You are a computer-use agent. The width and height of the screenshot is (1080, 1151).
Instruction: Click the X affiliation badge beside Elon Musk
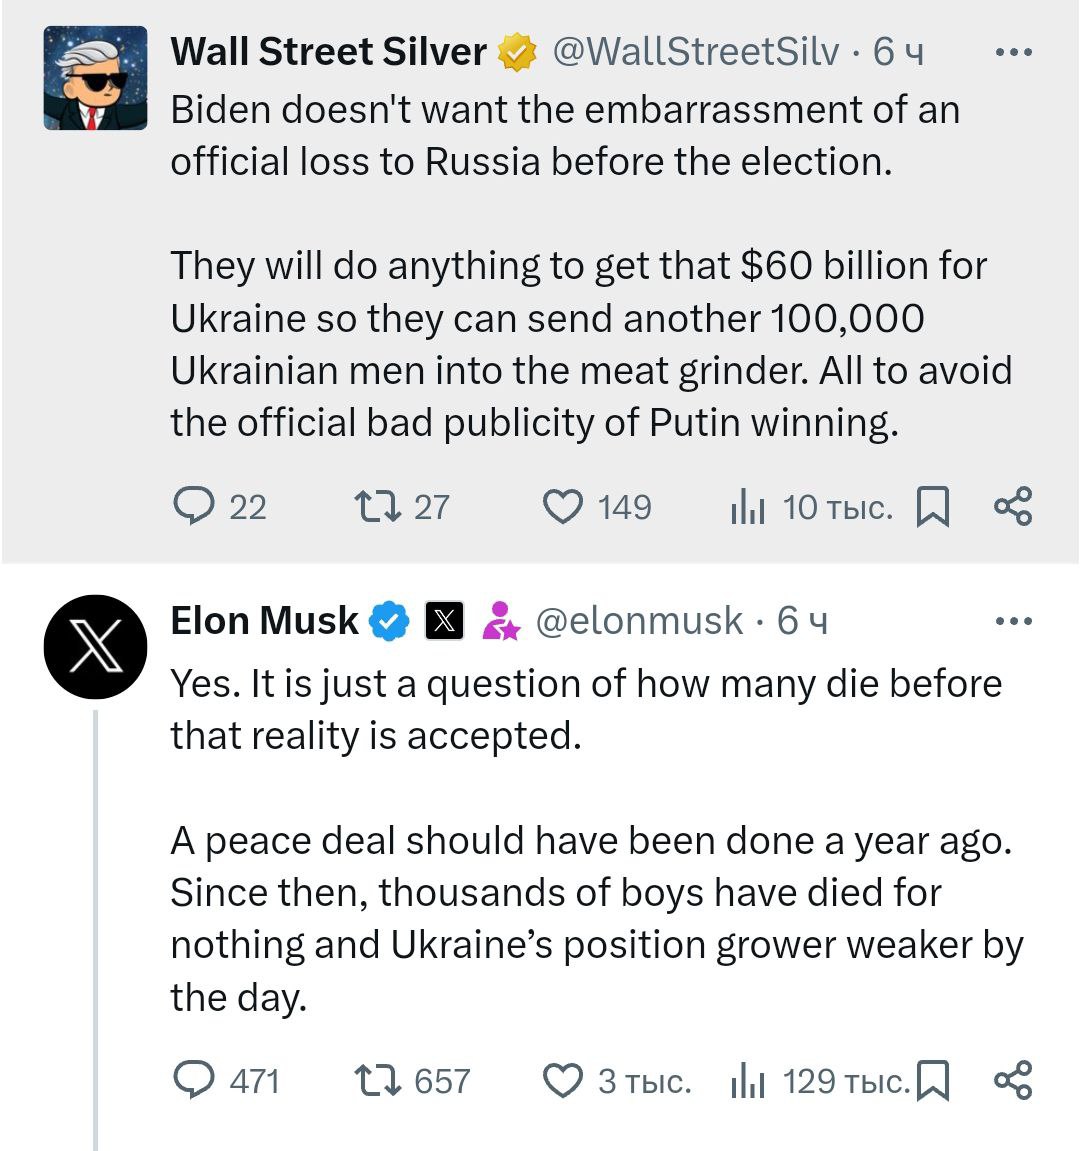pyautogui.click(x=444, y=621)
